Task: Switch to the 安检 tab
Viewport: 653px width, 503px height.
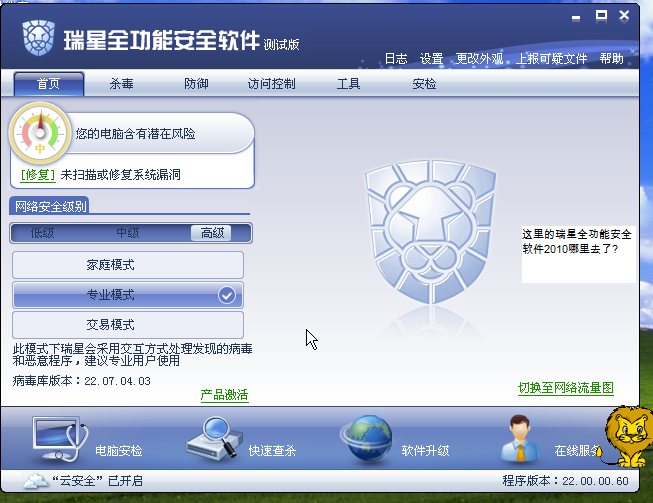Action: pos(424,84)
